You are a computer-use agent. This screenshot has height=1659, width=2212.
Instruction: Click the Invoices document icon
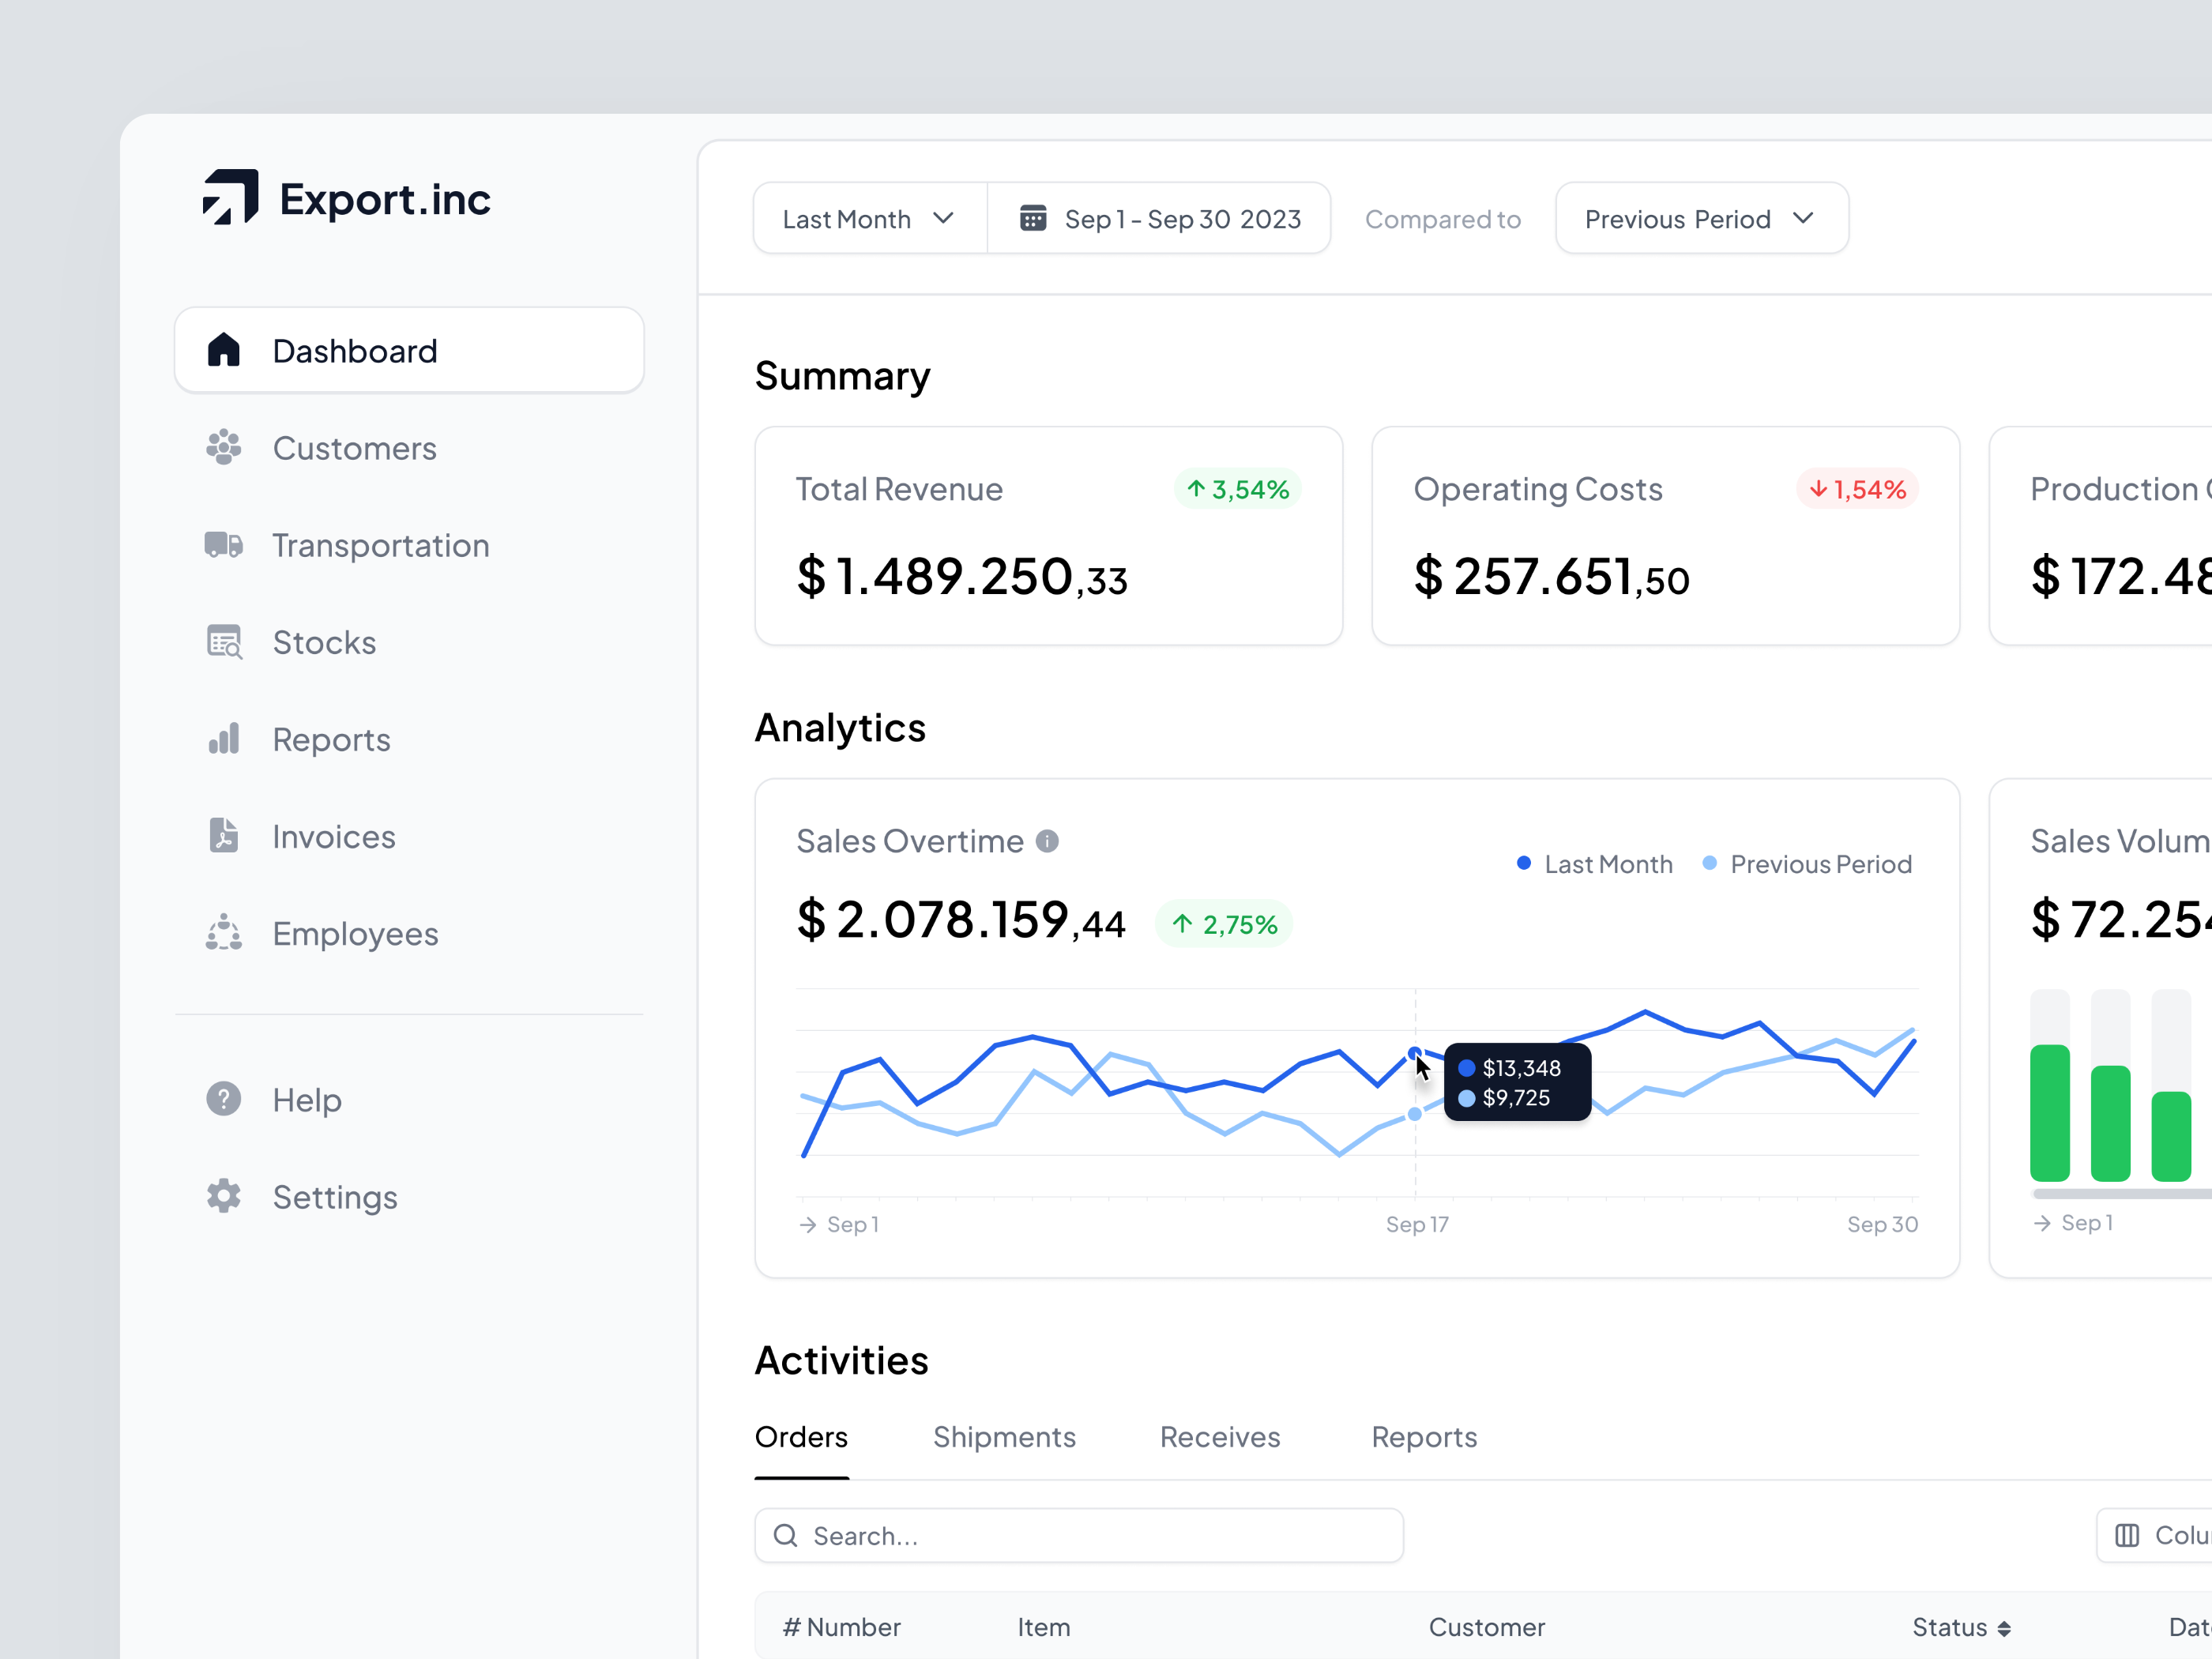pos(222,836)
